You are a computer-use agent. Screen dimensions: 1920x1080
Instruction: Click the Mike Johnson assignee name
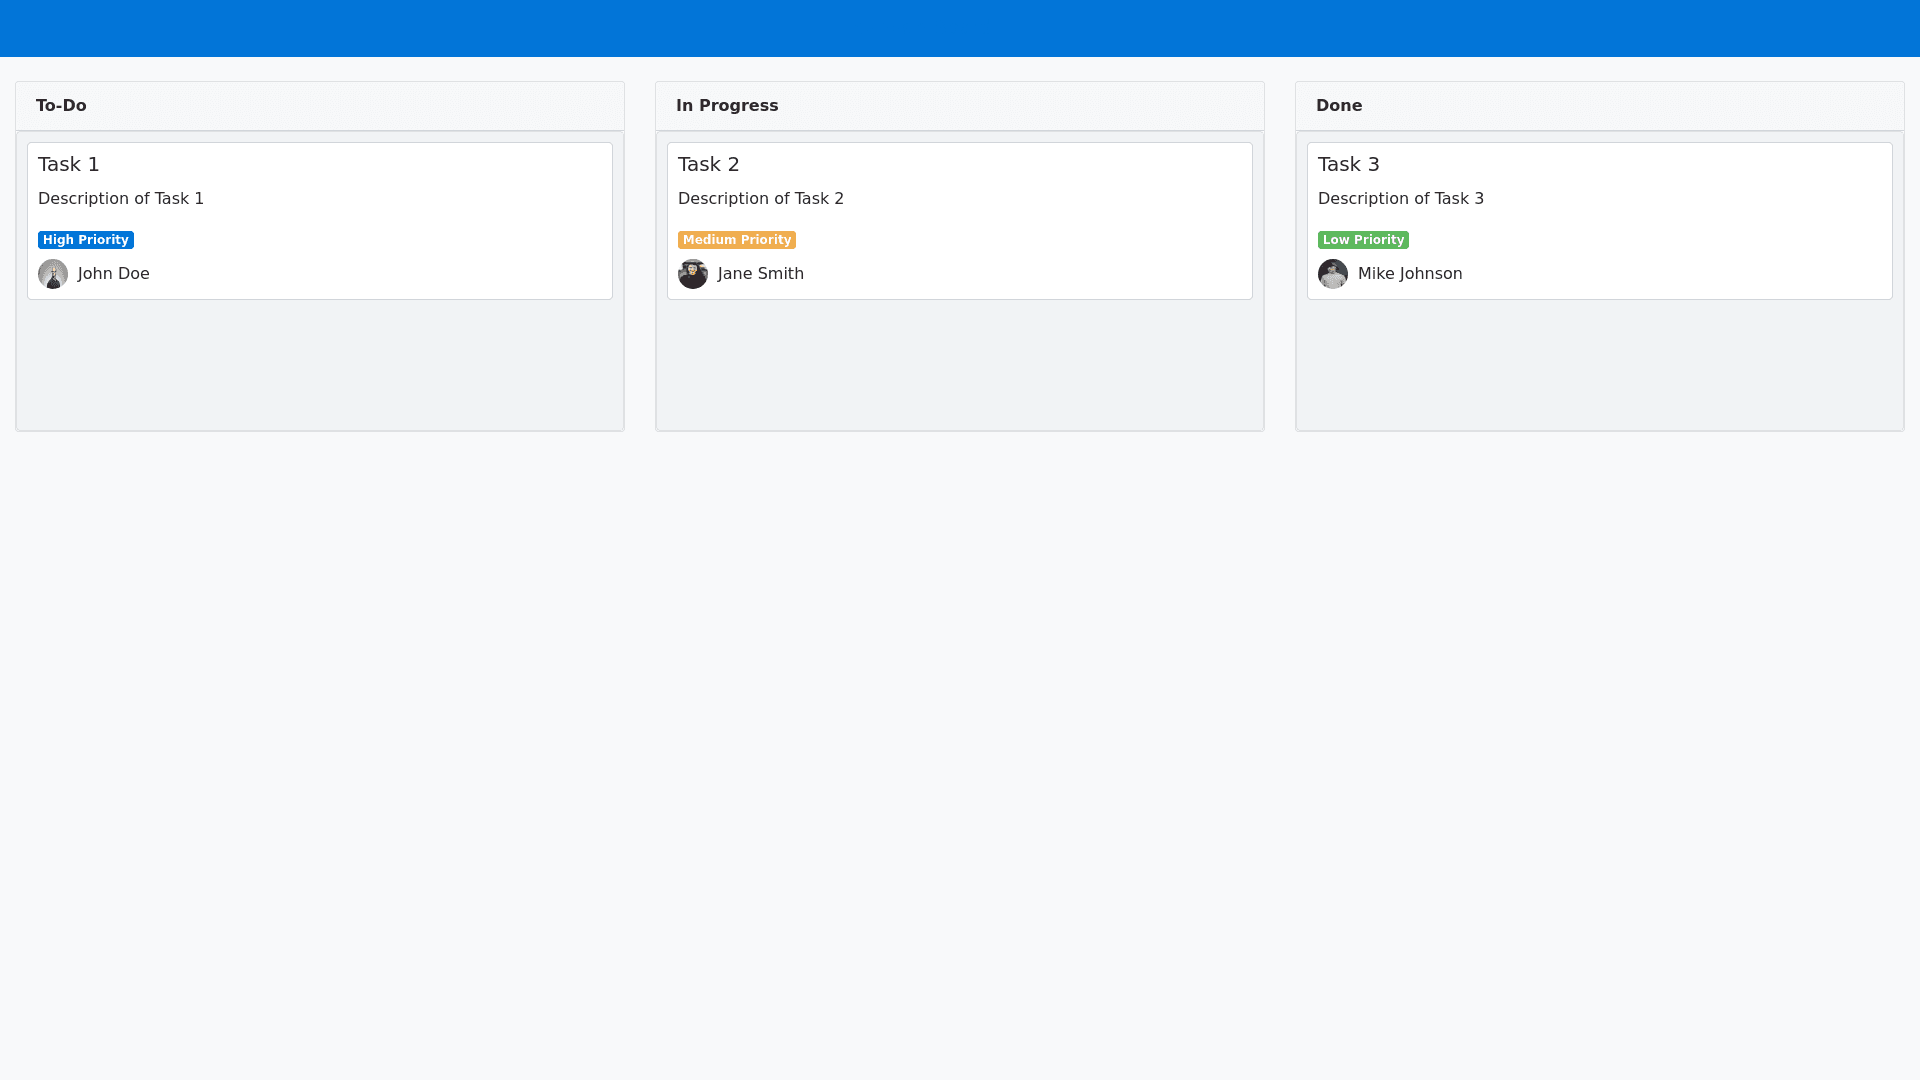click(x=1410, y=274)
